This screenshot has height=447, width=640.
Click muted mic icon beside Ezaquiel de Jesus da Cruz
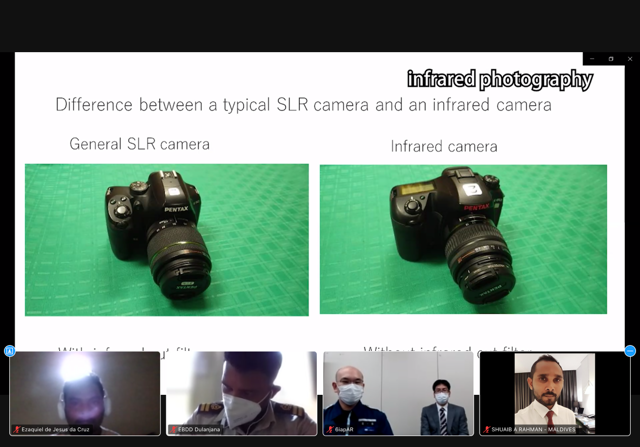17,430
